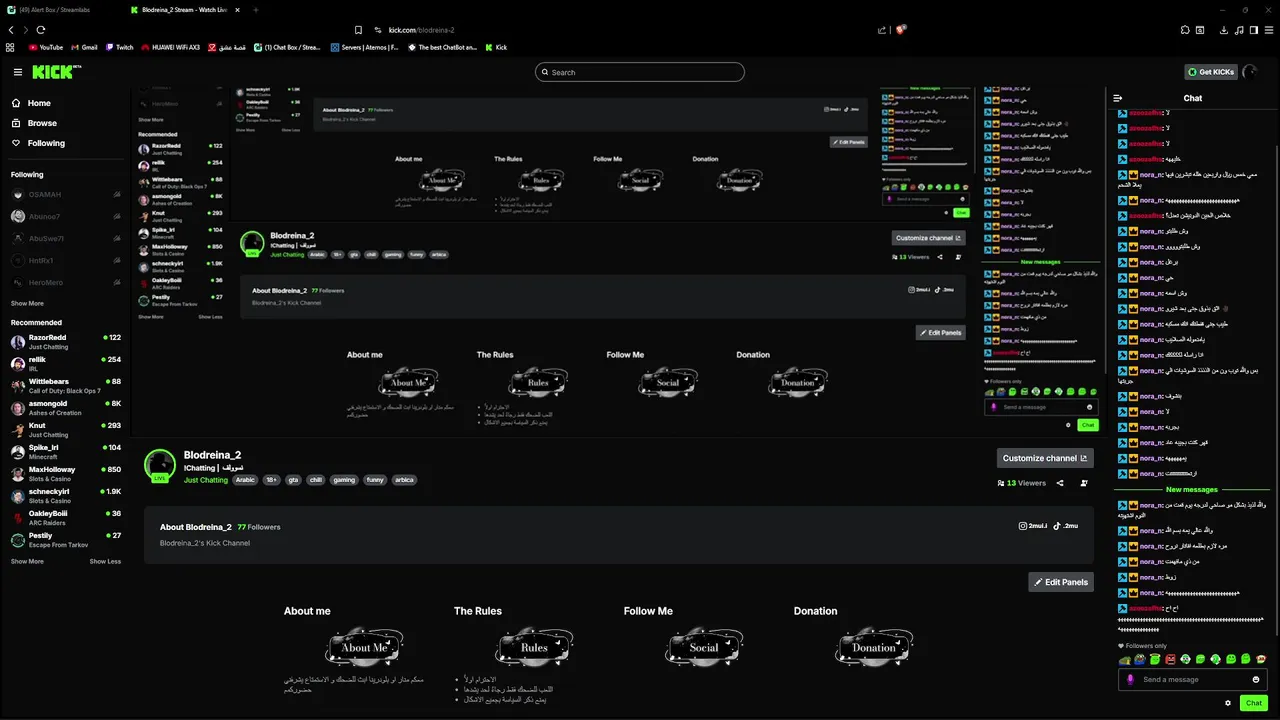The height and width of the screenshot is (720, 1280).
Task: Open Knut Just Chatting channel
Action: [66, 430]
